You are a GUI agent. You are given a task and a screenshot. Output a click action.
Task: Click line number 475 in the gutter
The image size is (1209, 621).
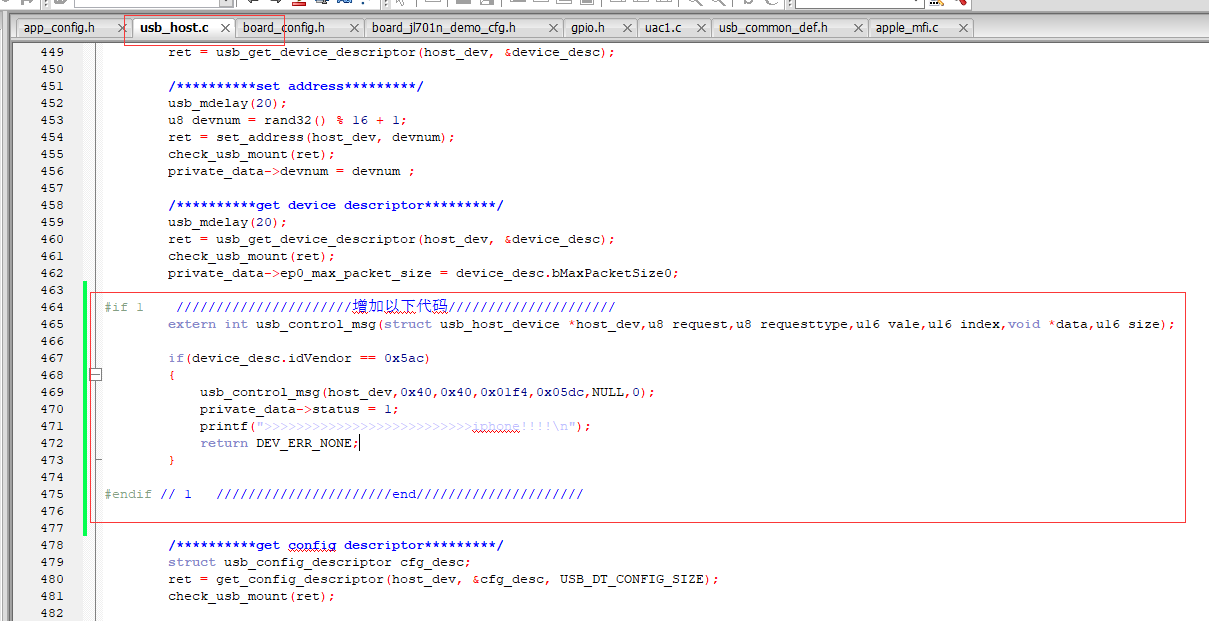point(52,494)
